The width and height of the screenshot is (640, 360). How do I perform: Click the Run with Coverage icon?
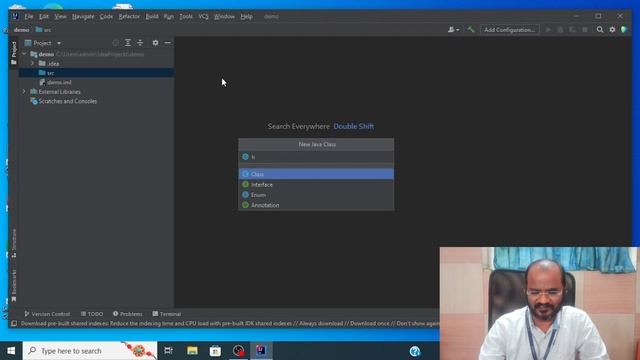coord(572,30)
